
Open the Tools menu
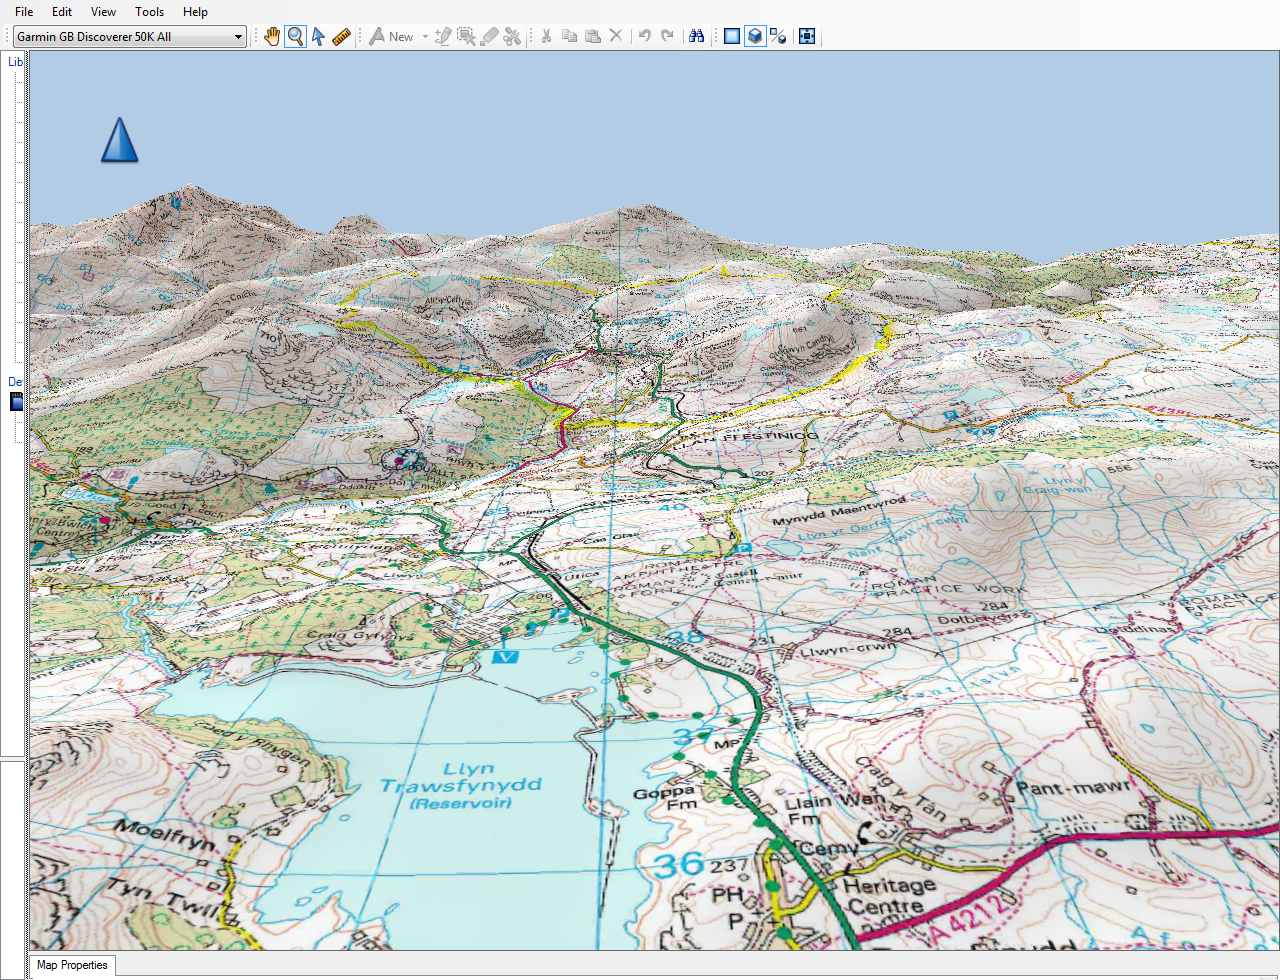pyautogui.click(x=149, y=12)
